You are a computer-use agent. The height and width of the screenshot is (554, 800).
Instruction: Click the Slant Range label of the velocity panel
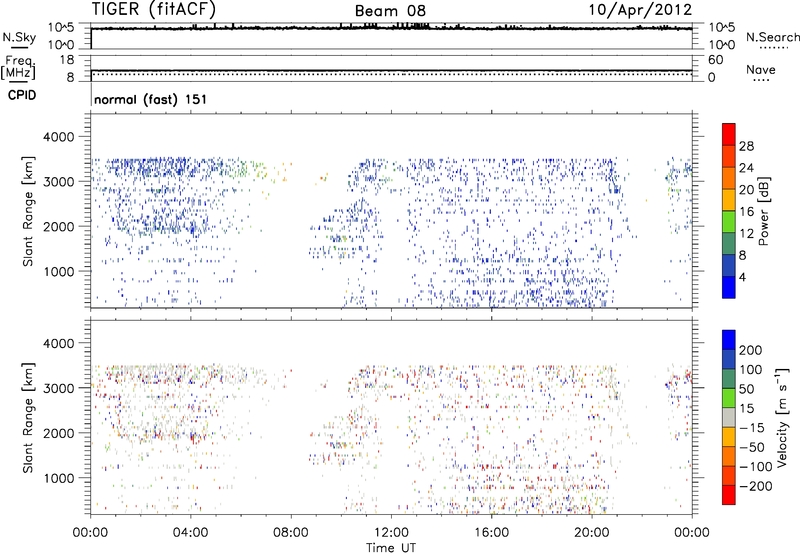29,418
